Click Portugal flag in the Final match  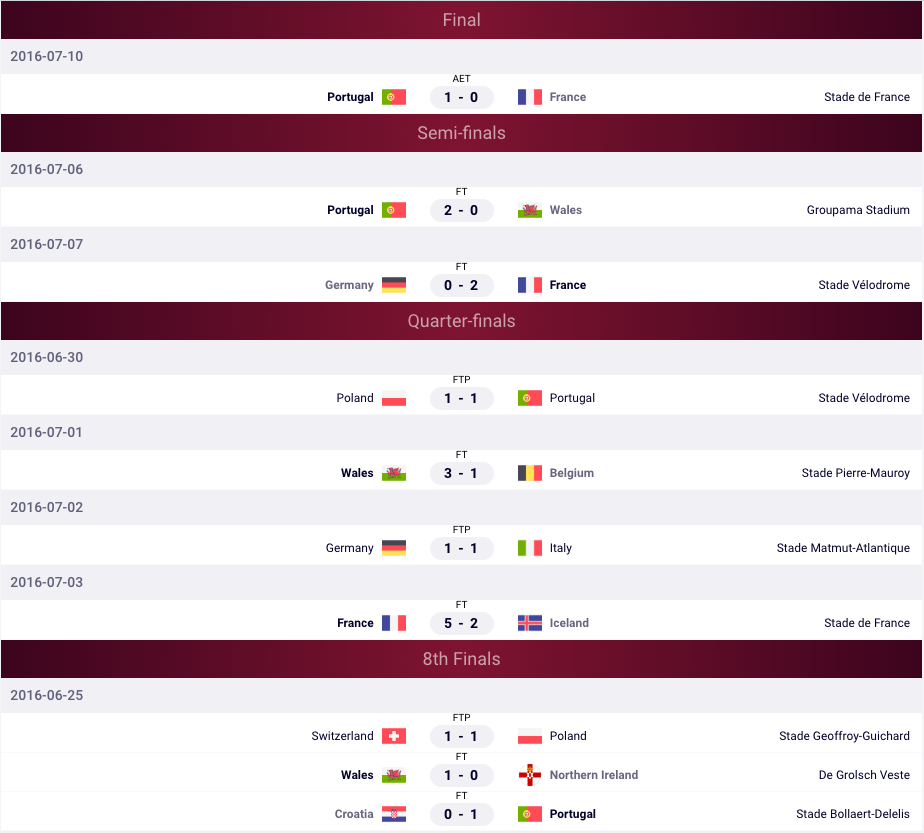394,97
